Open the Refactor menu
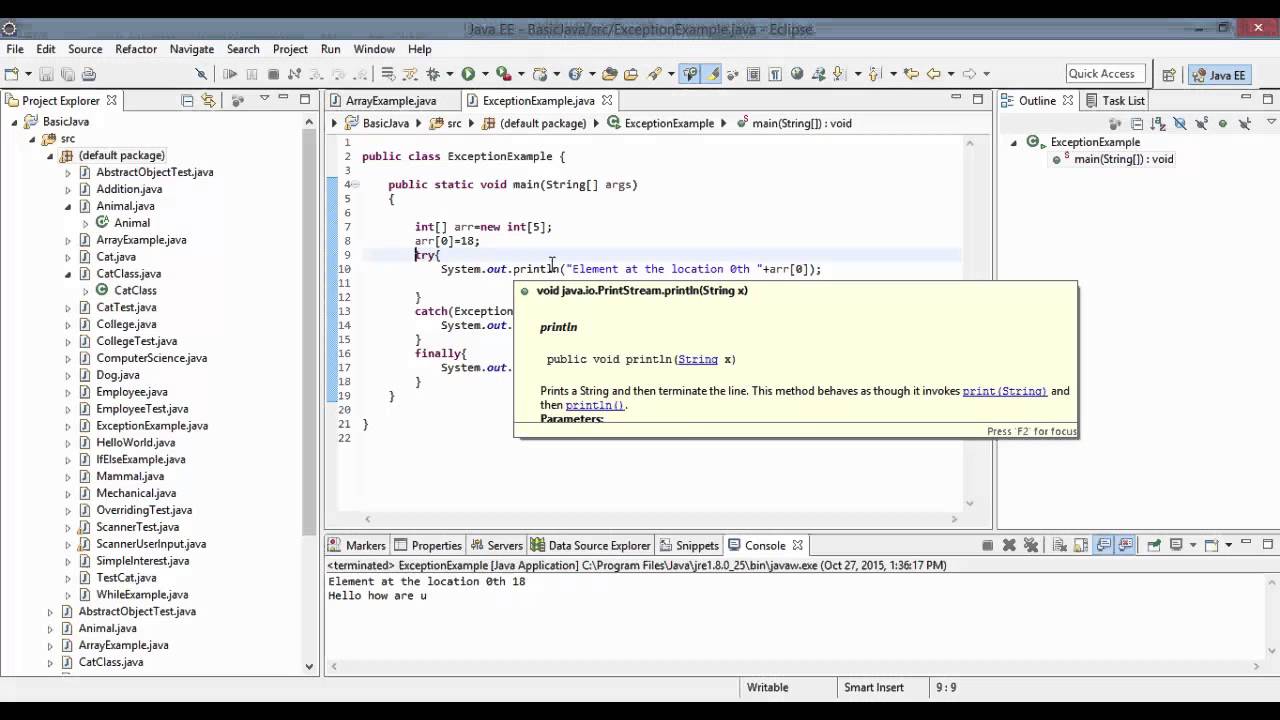 point(136,49)
